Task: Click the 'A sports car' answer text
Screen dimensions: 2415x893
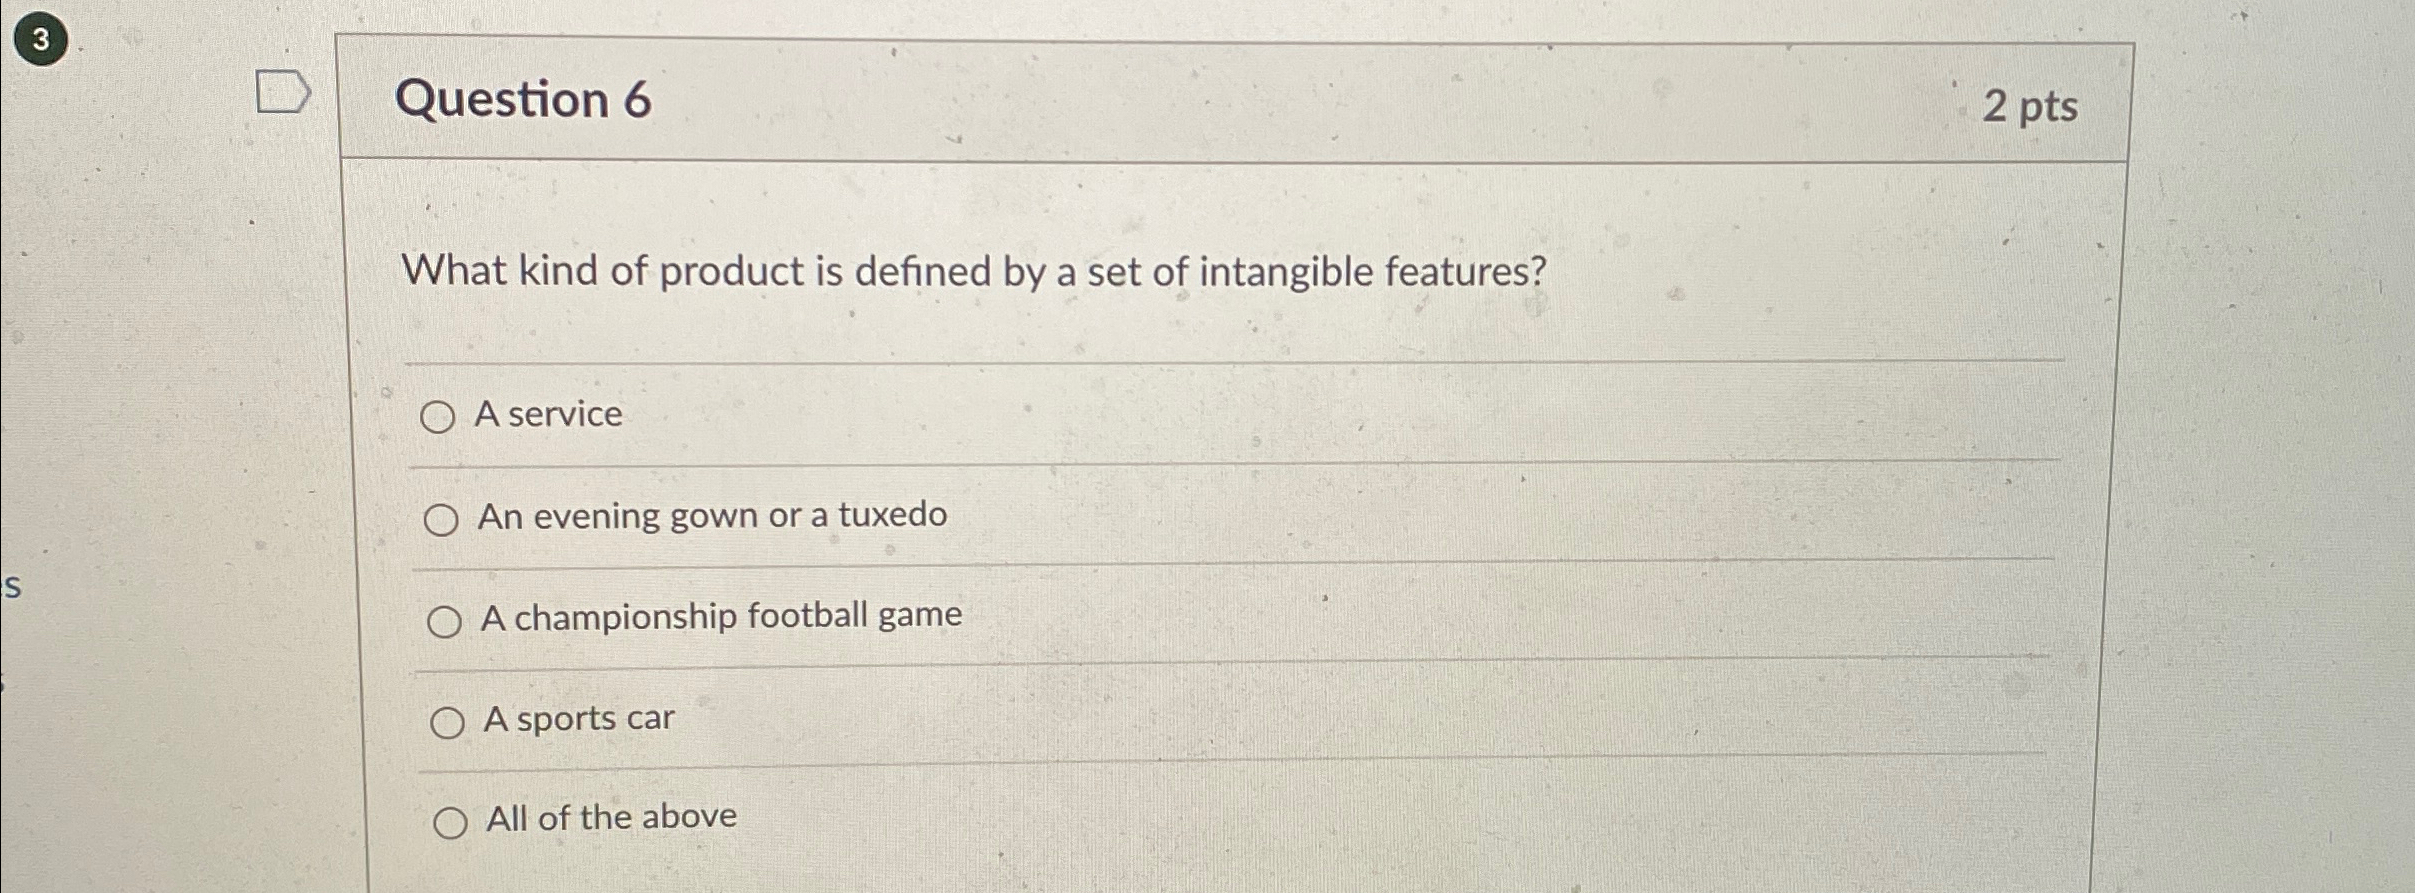Action: tap(576, 718)
